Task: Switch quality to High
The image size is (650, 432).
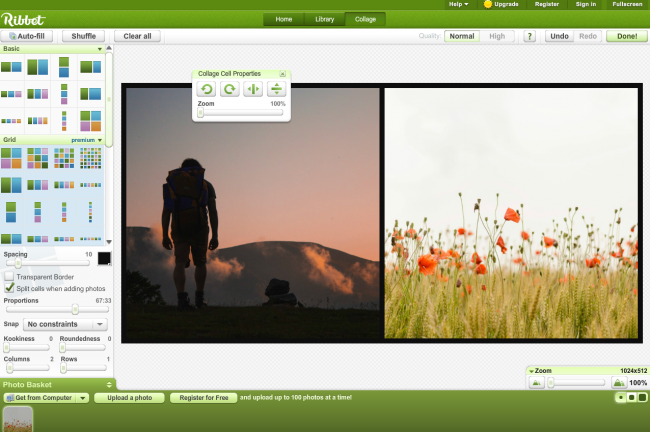Action: click(497, 36)
